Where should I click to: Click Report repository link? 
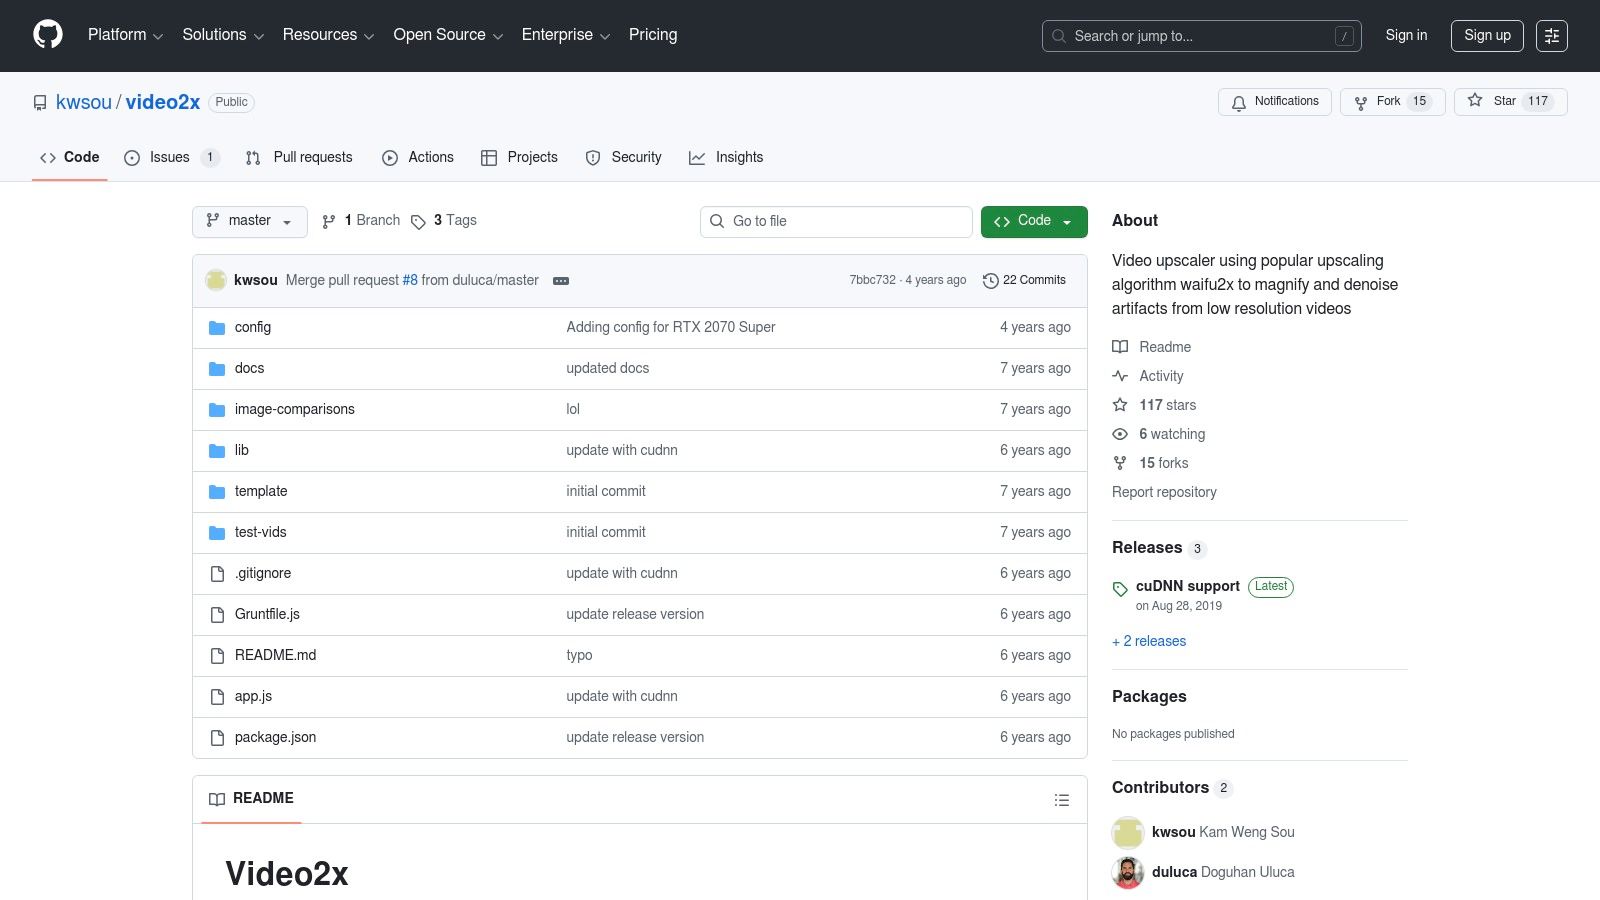[1164, 493]
